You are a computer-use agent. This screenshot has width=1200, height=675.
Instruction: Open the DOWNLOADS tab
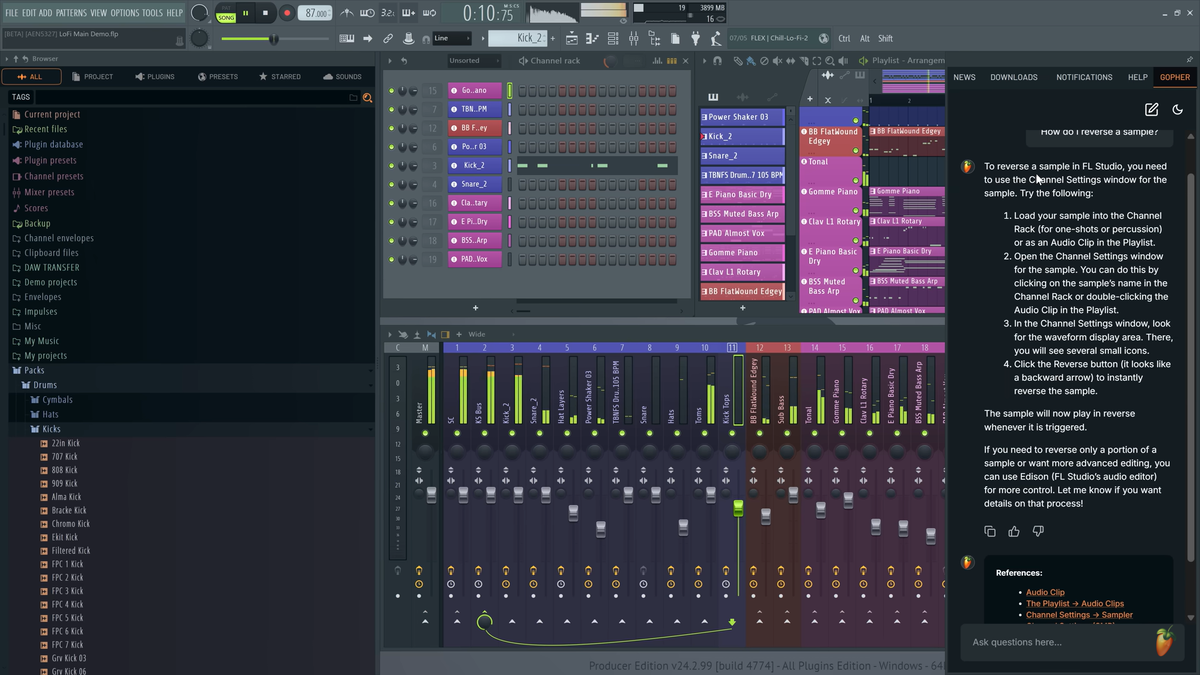click(1014, 77)
